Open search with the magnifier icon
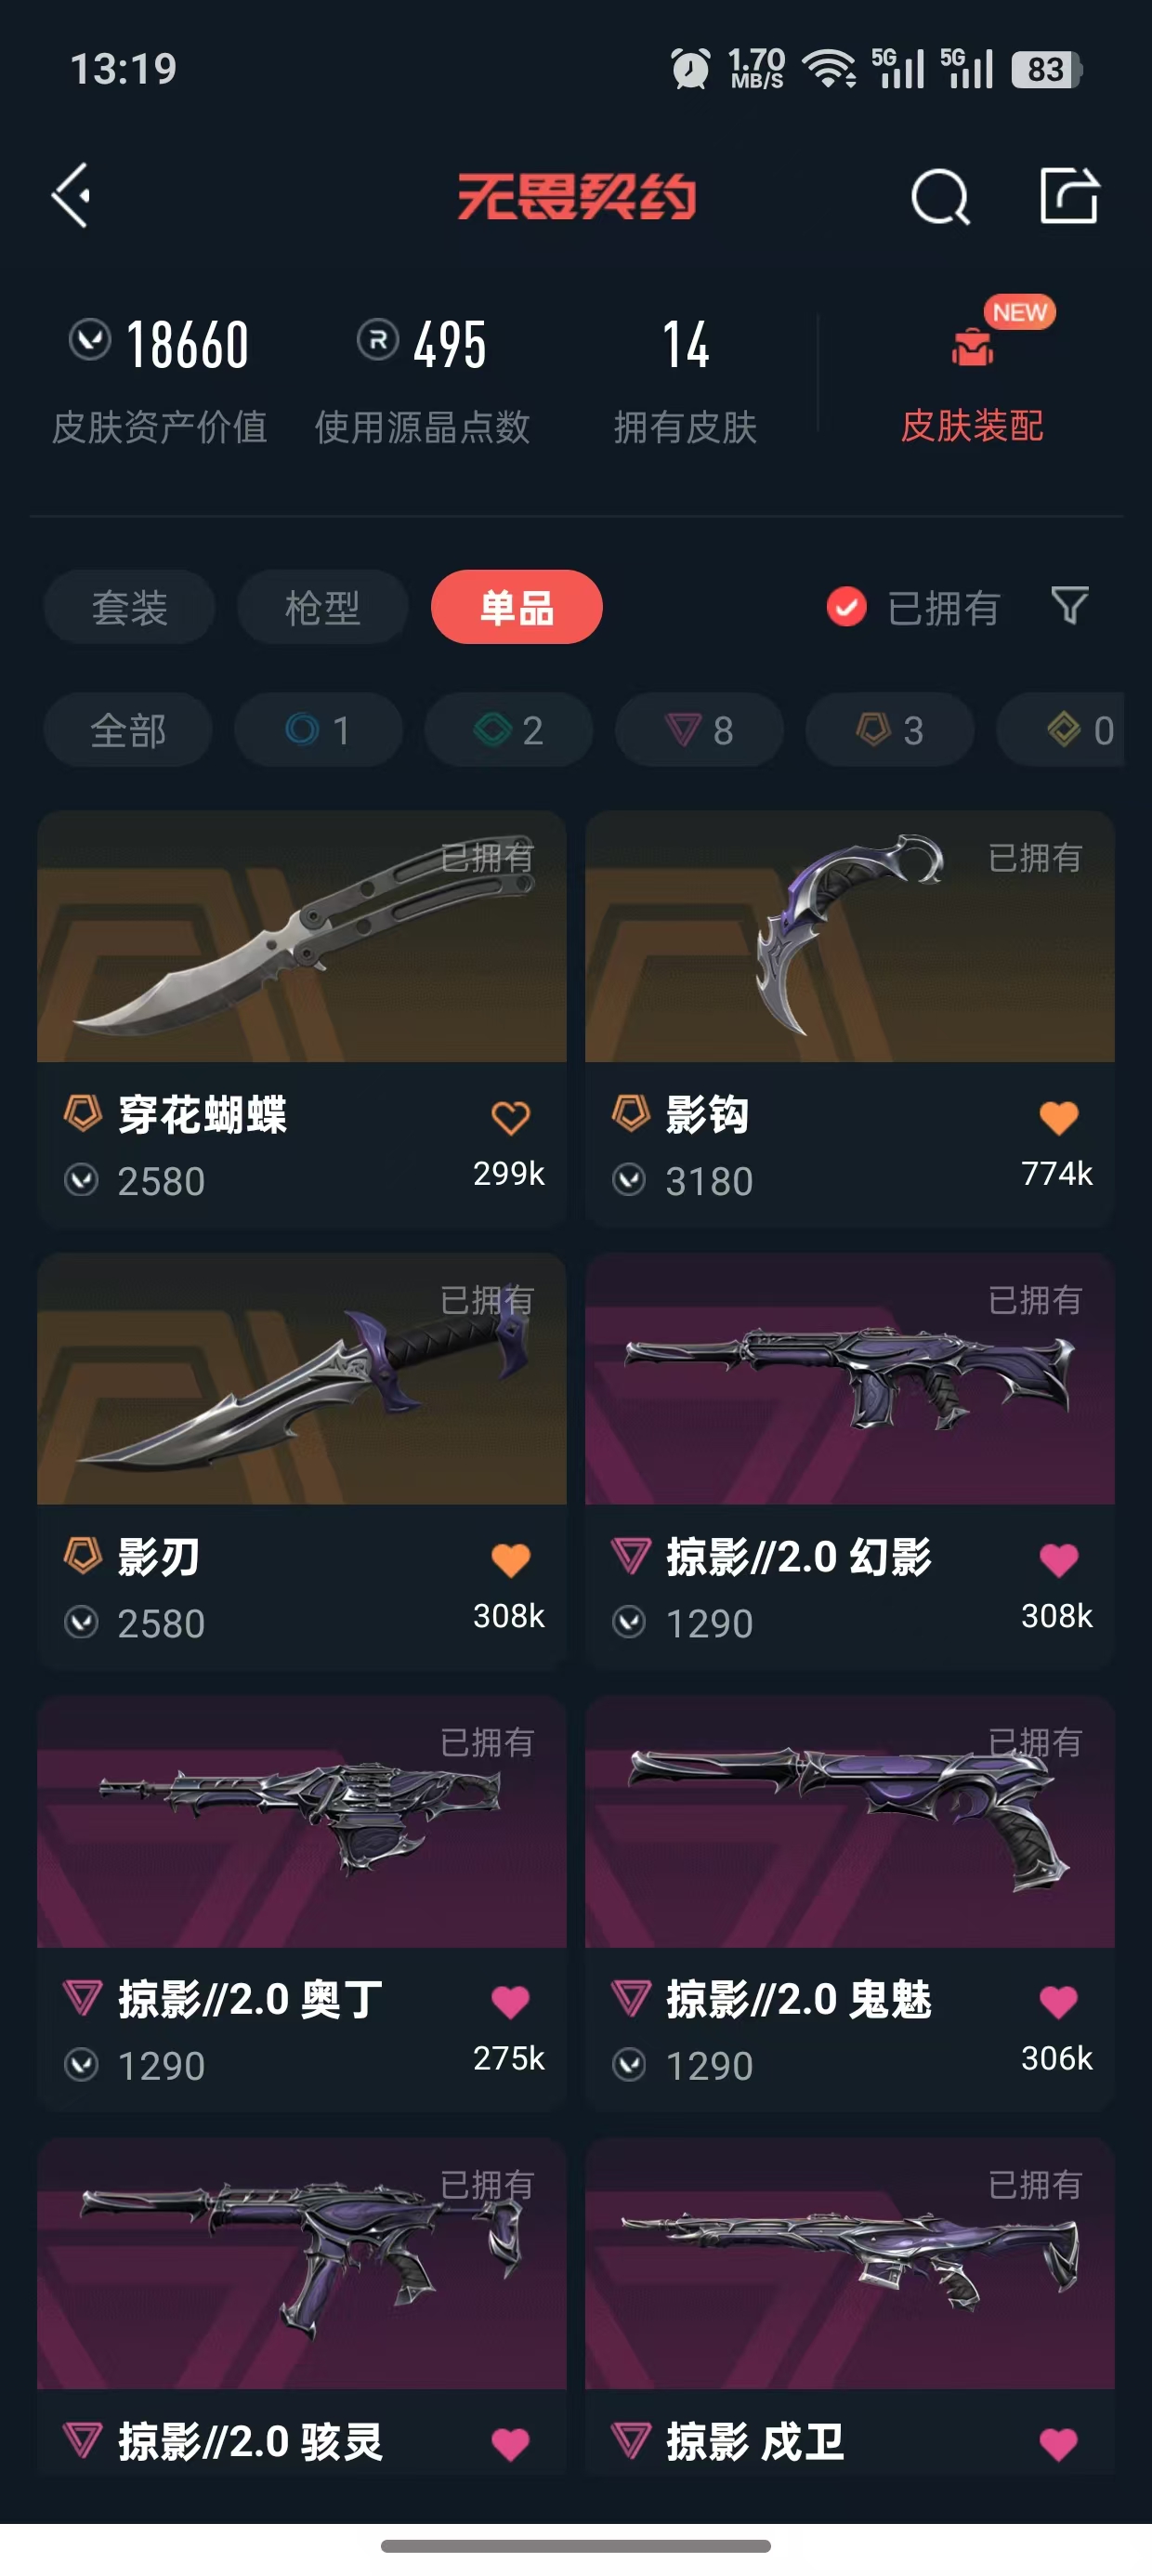 pyautogui.click(x=940, y=196)
